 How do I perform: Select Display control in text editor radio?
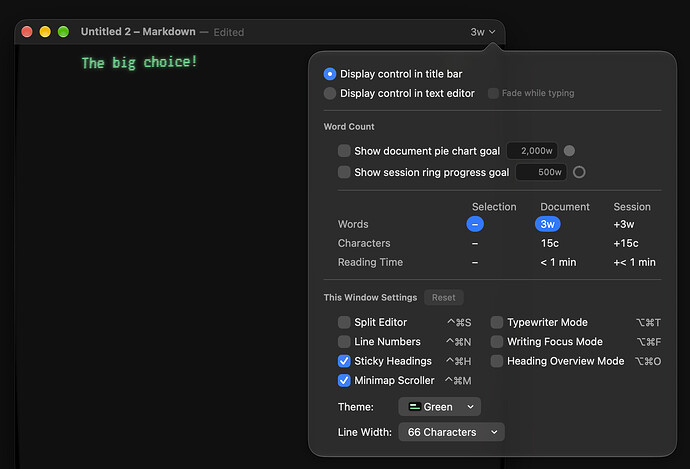[330, 93]
